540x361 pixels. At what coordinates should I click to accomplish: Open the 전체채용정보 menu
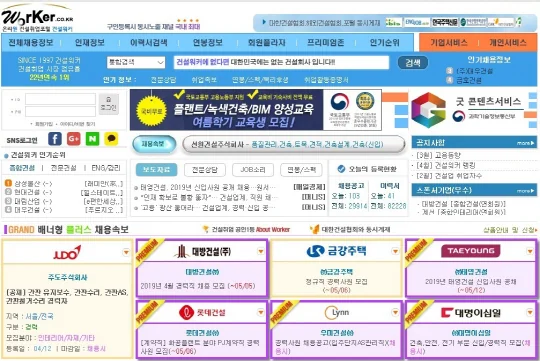[31, 43]
